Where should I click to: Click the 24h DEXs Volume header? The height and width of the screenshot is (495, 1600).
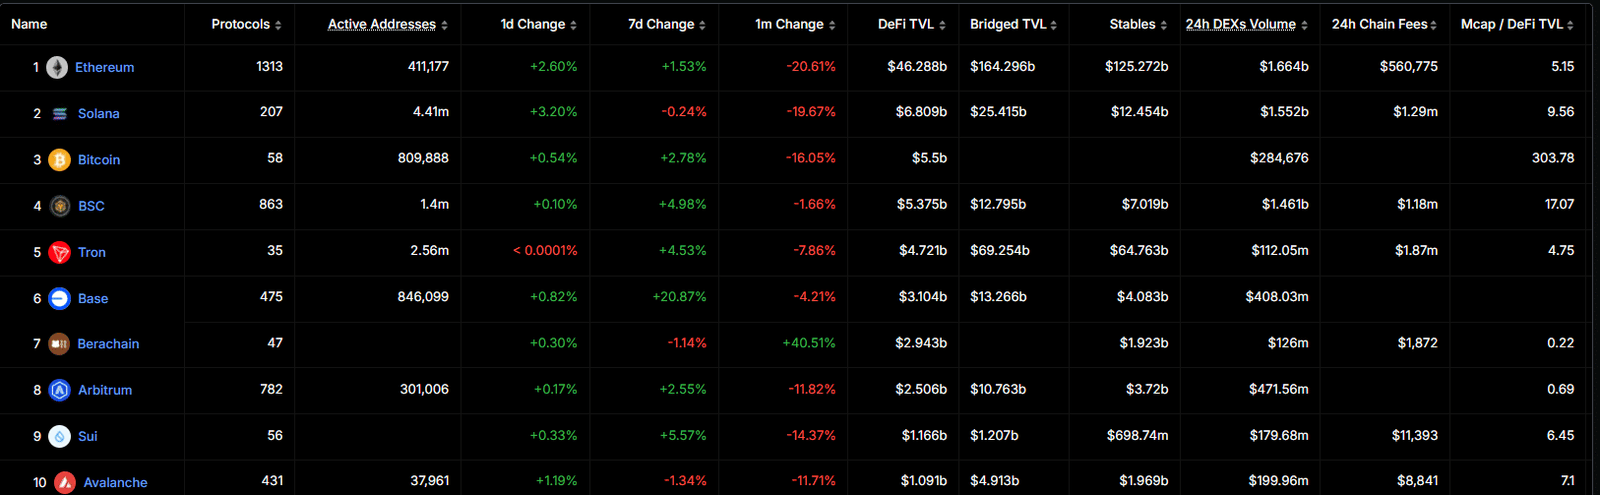pos(1240,24)
